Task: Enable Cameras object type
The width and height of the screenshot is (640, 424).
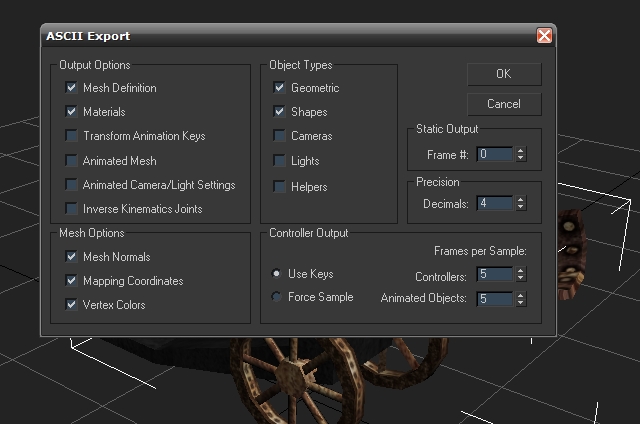Action: (x=280, y=135)
